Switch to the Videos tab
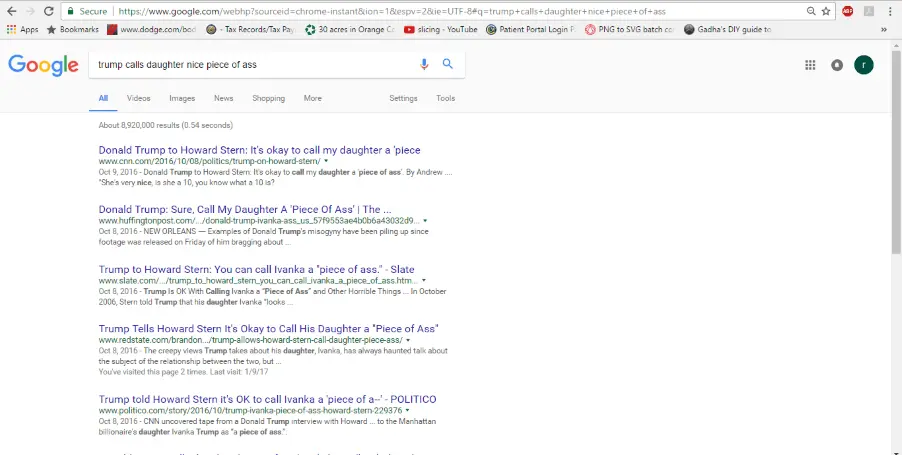 (x=139, y=98)
